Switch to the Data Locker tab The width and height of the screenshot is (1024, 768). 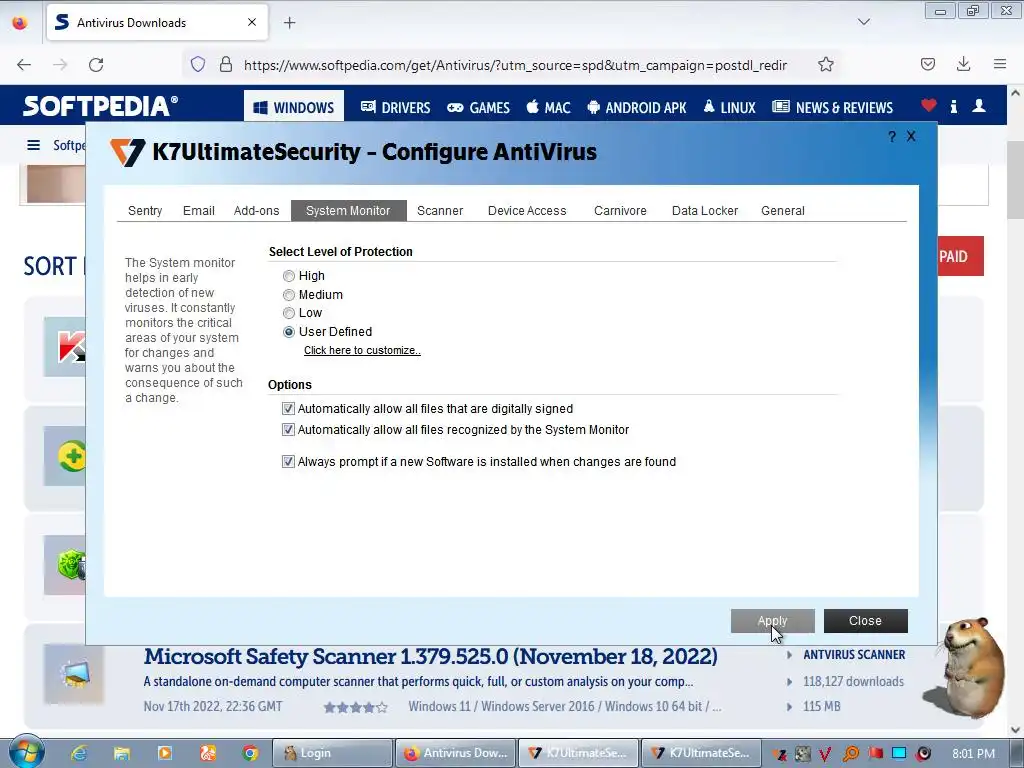click(x=705, y=211)
